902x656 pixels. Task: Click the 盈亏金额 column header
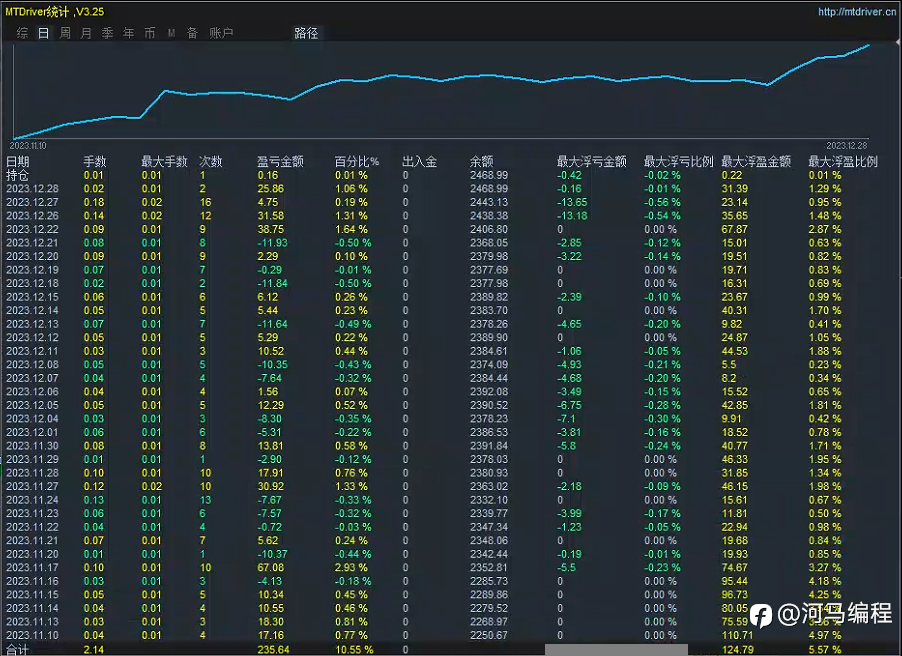280,161
